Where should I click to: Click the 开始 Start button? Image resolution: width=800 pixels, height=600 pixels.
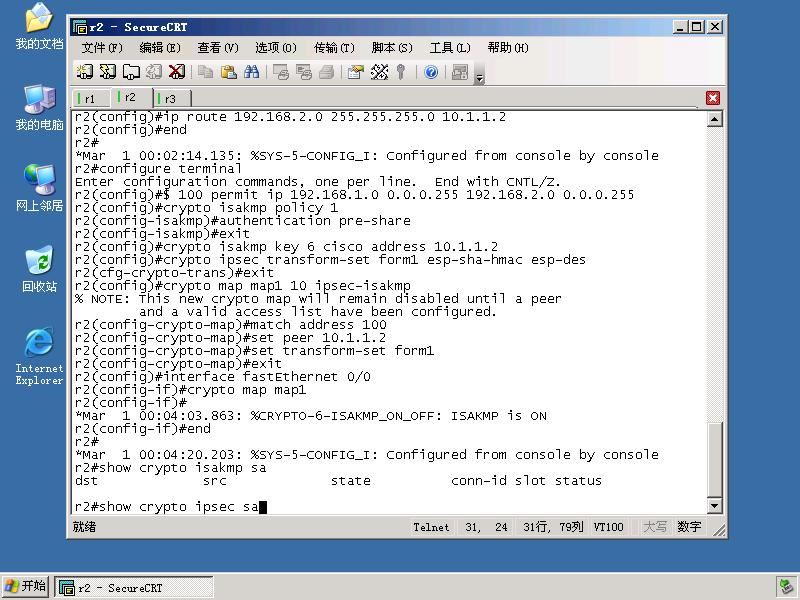(x=26, y=587)
